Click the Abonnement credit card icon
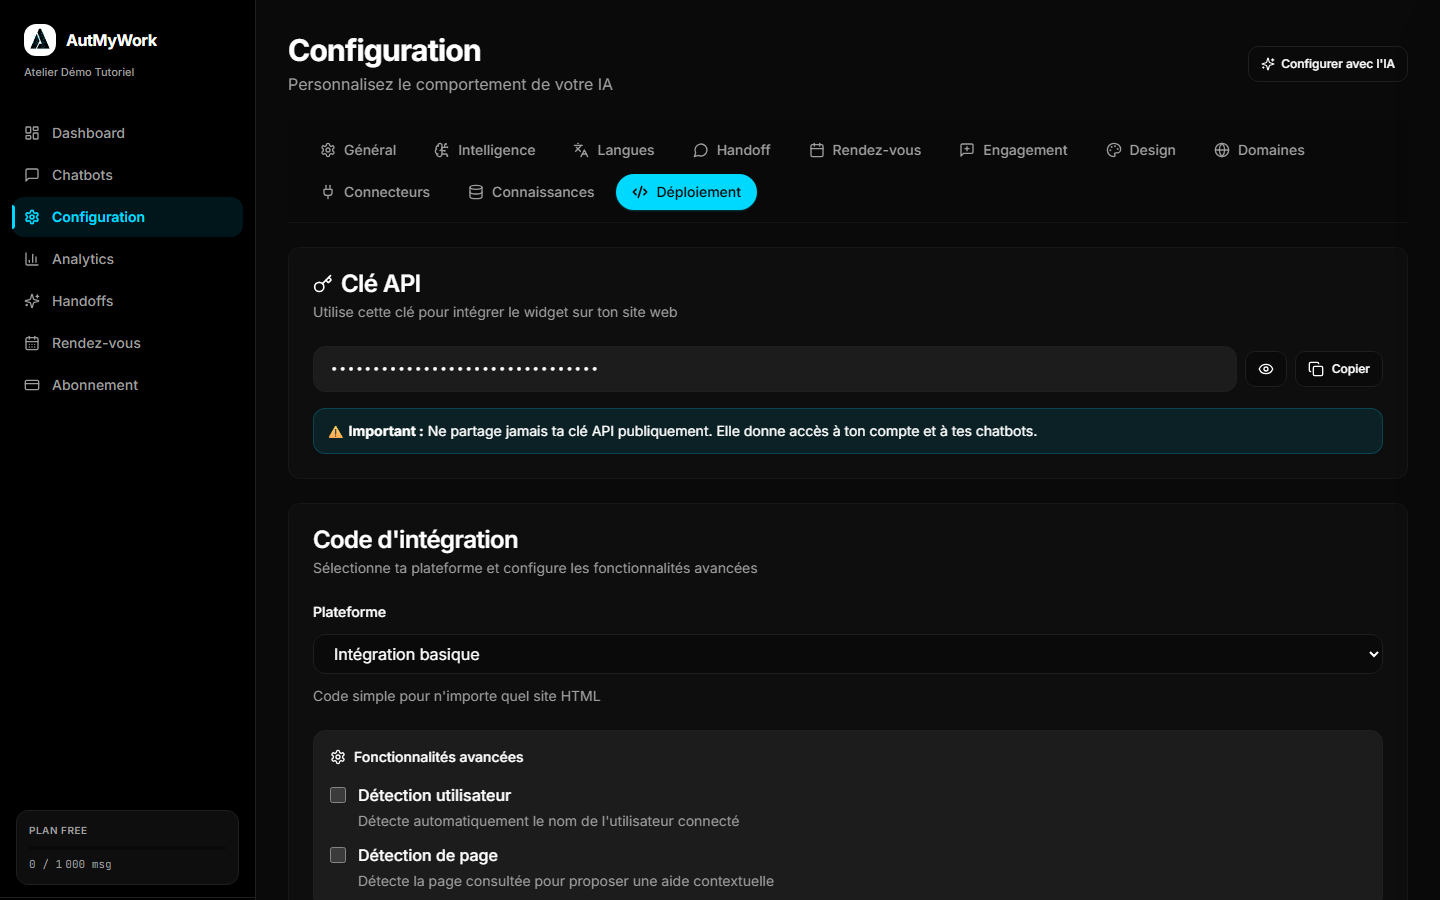This screenshot has height=900, width=1440. (x=32, y=385)
